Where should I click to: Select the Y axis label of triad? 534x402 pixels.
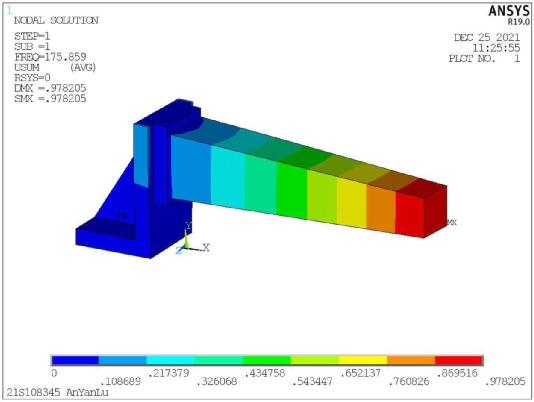point(188,226)
